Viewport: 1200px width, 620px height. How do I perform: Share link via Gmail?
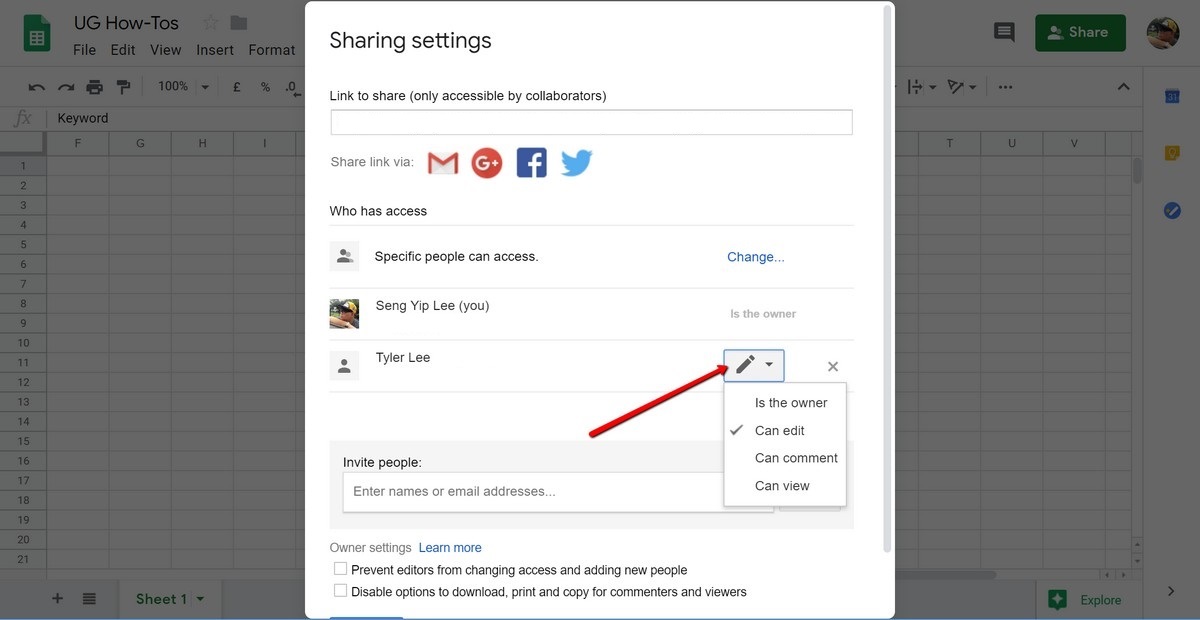click(442, 162)
